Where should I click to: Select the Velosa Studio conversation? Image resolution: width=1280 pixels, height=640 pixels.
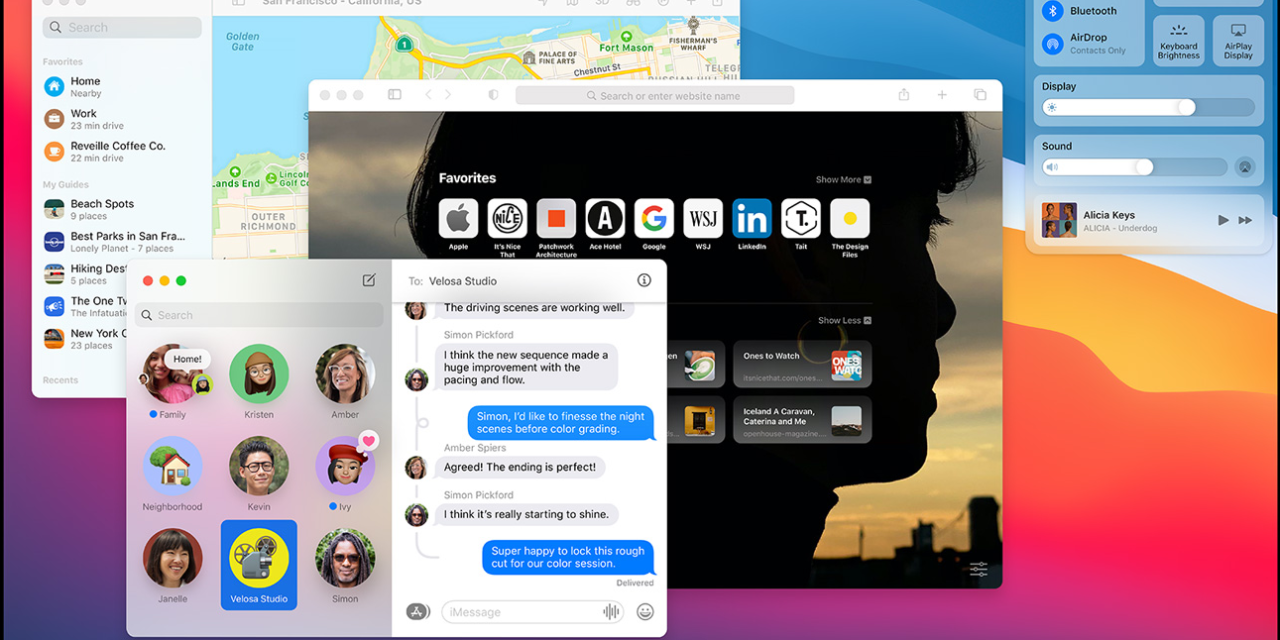259,564
